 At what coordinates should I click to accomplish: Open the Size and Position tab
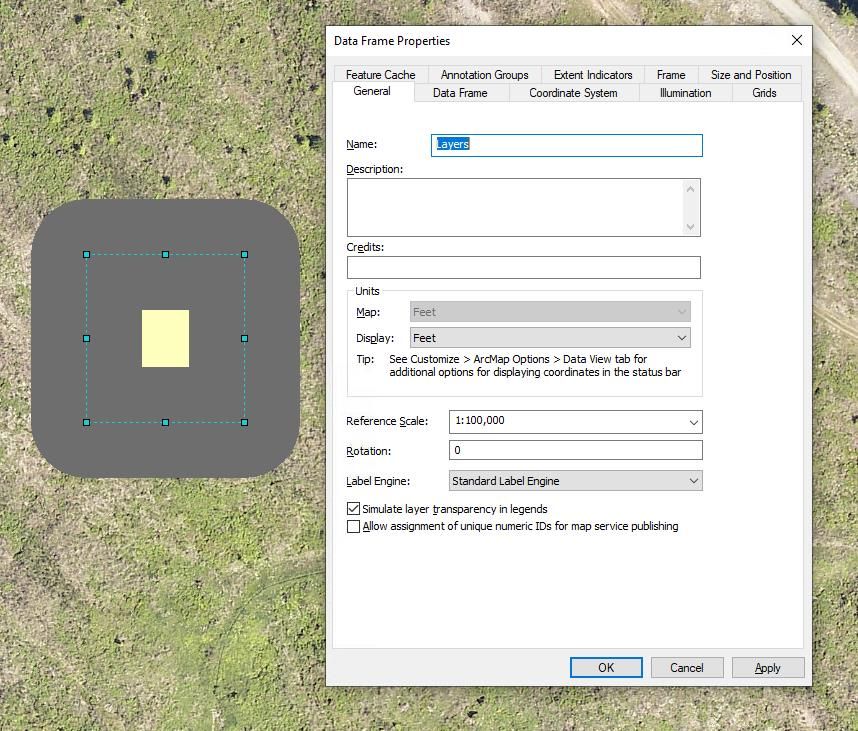pos(751,74)
